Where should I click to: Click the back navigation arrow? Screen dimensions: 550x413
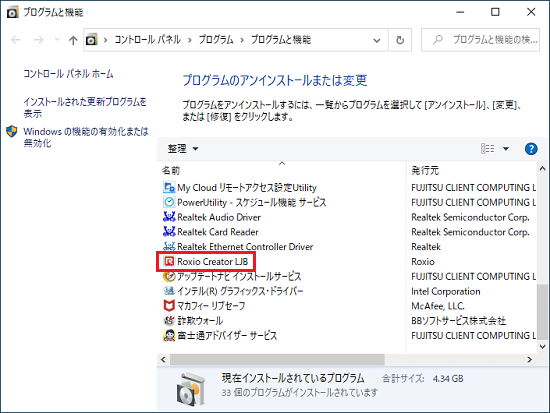click(x=16, y=40)
